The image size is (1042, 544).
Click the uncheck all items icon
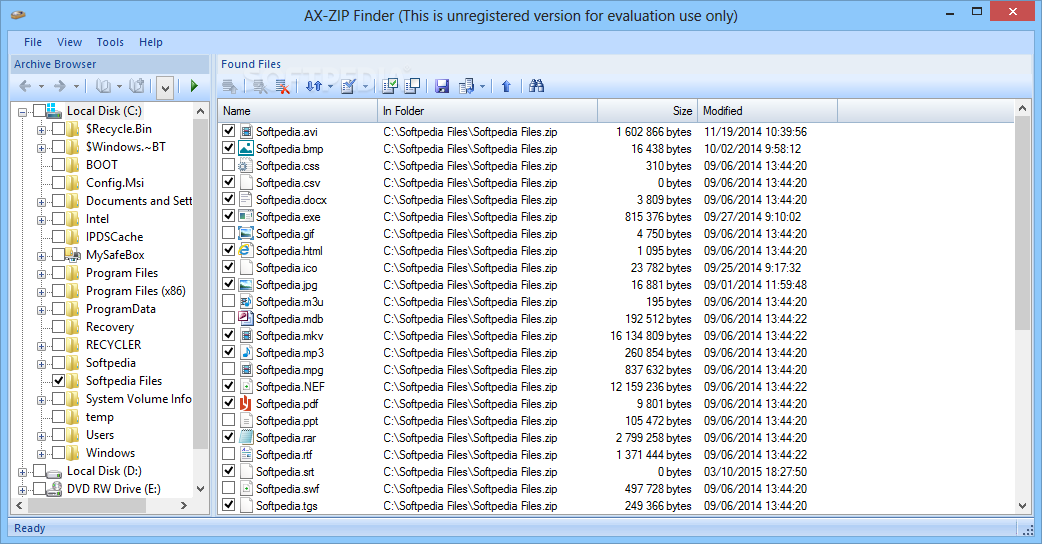point(412,86)
